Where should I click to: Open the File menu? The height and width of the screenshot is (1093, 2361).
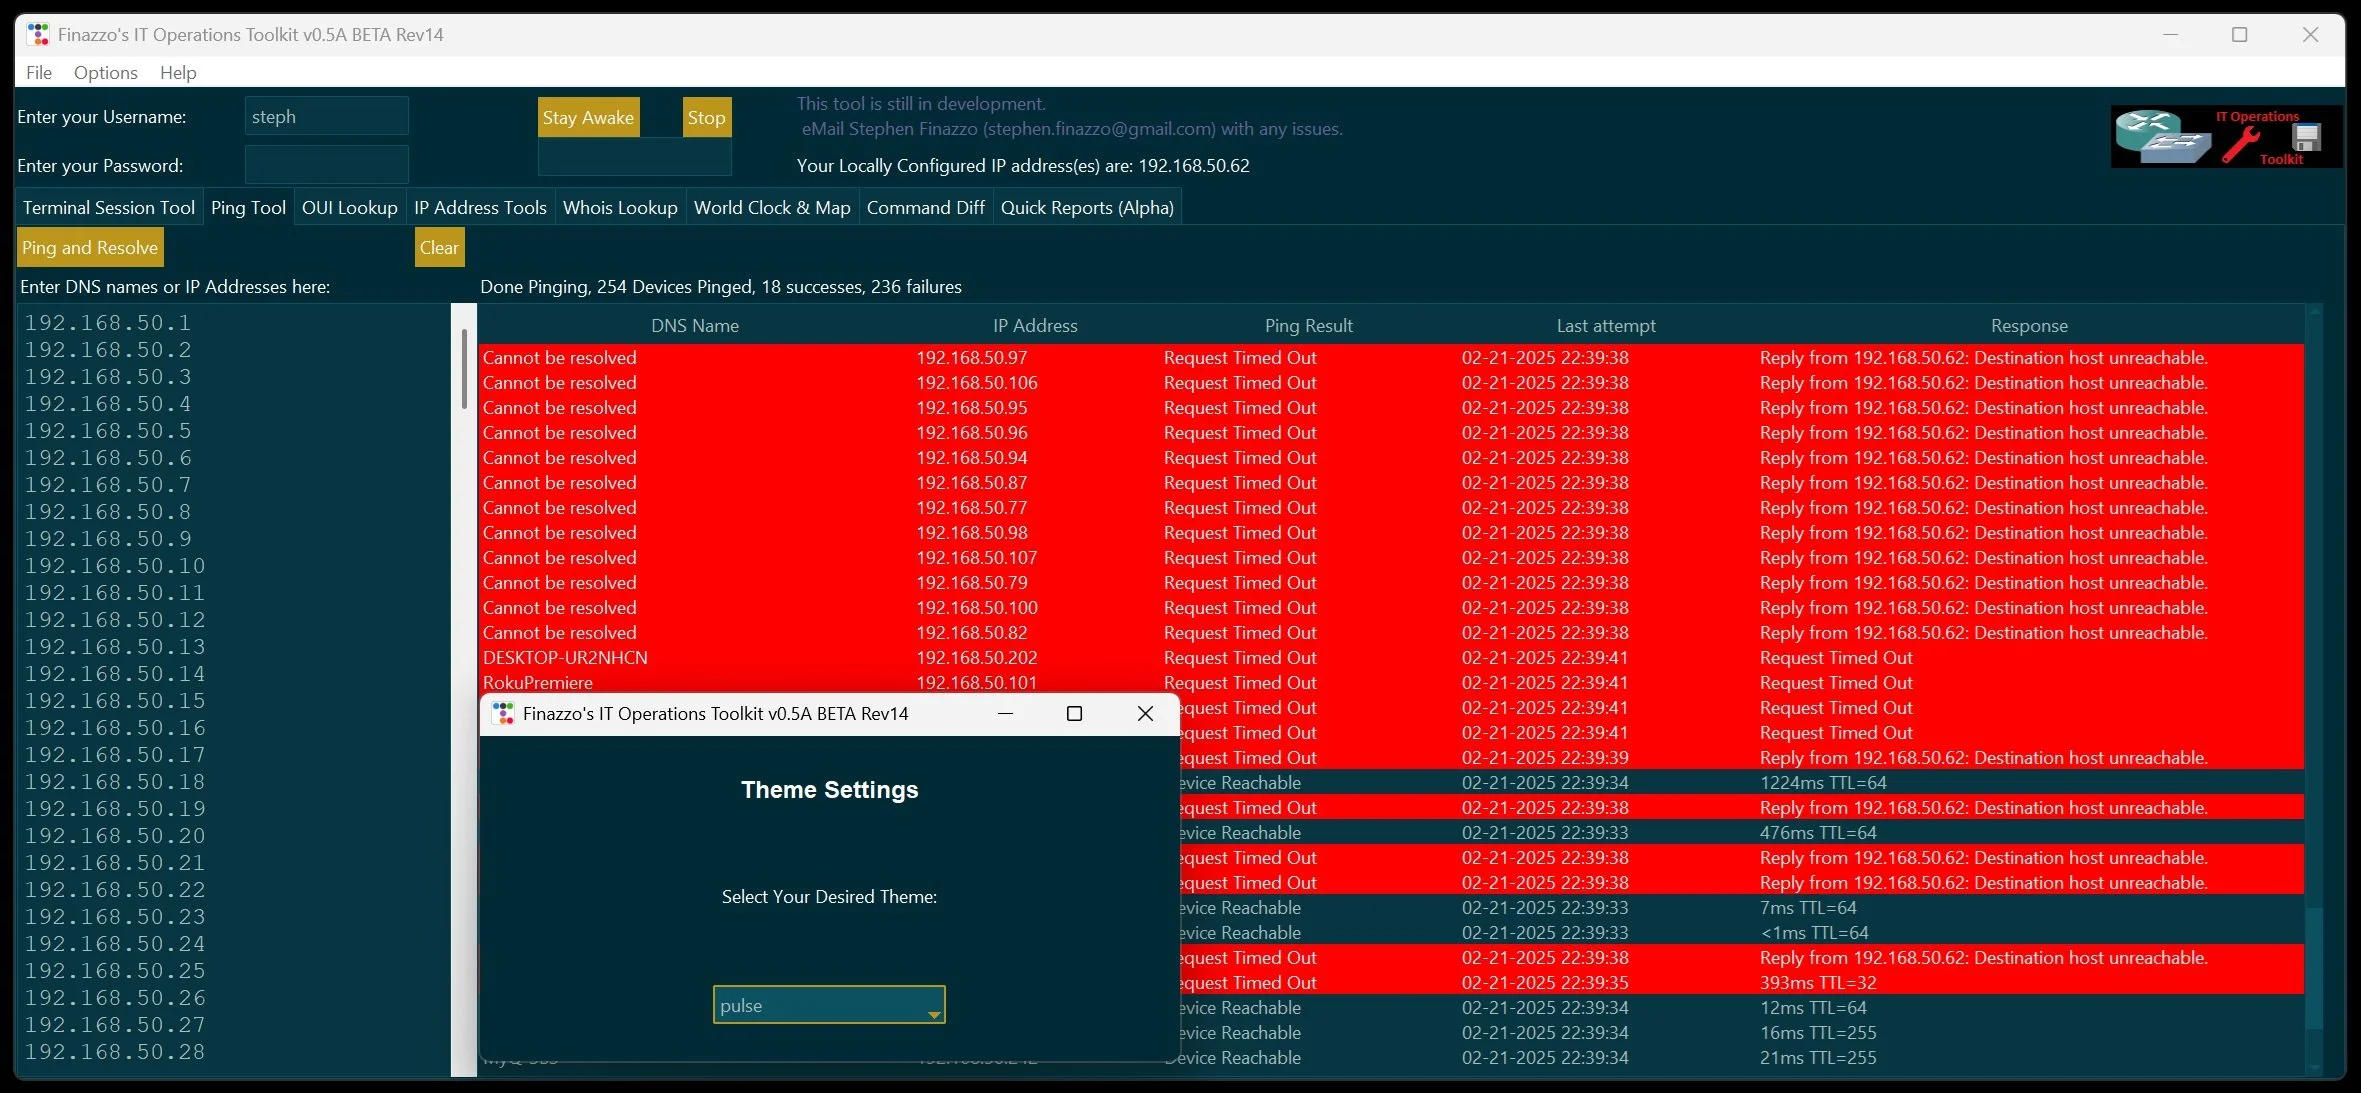(x=39, y=73)
